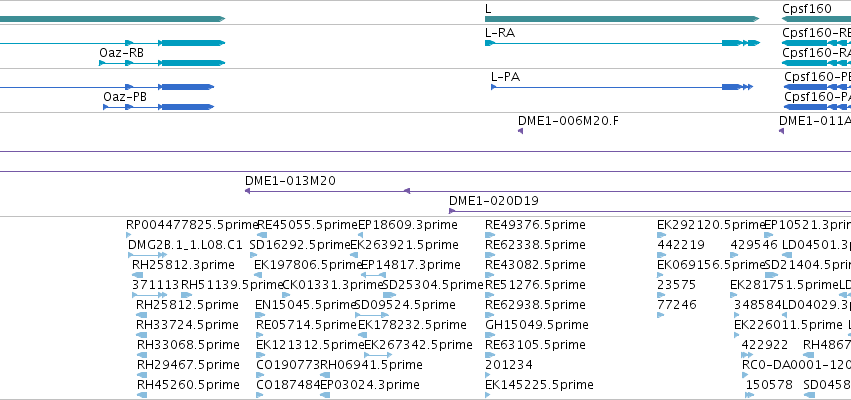The height and width of the screenshot is (400, 851).
Task: Select the EK267342.5prime feature line
Action: (378, 355)
